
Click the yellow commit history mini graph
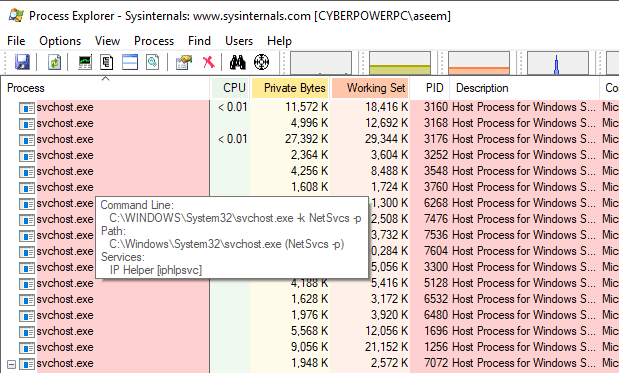(400, 63)
